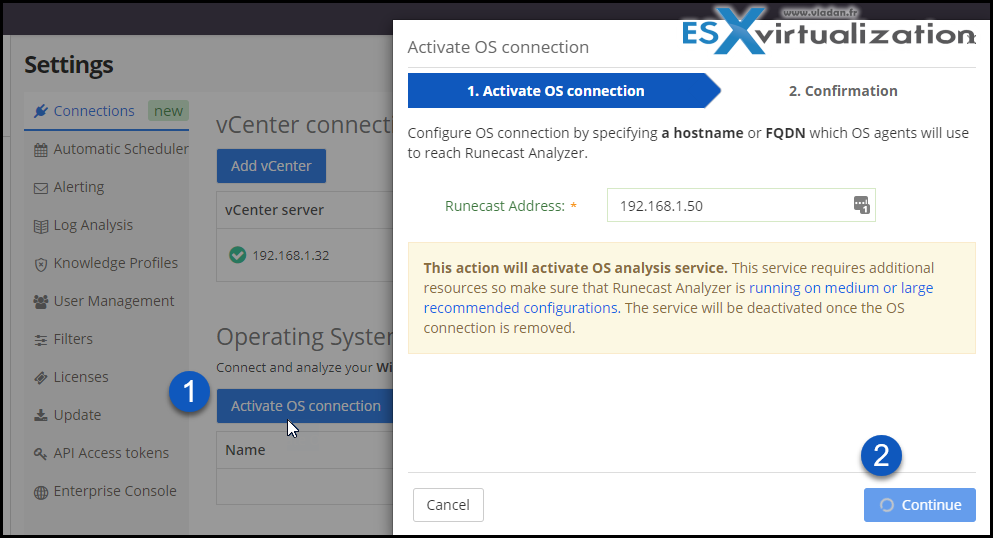Open User Management settings

pyautogui.click(x=113, y=301)
